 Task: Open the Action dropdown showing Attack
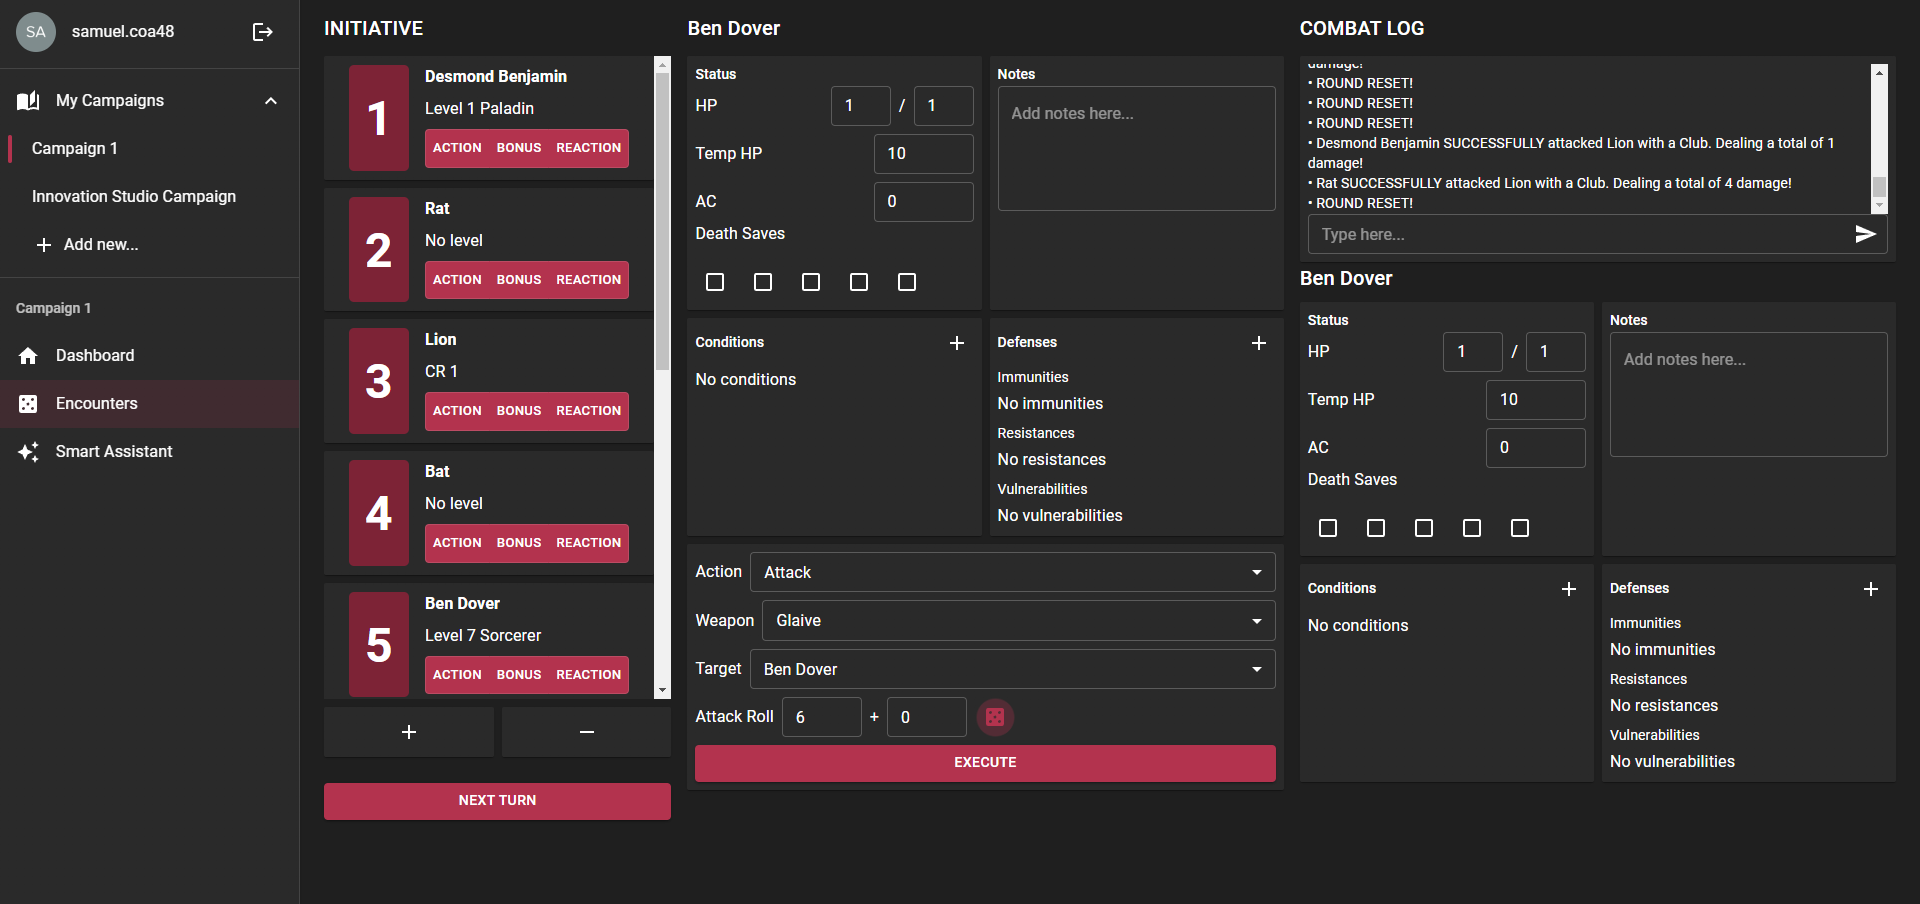point(1012,572)
